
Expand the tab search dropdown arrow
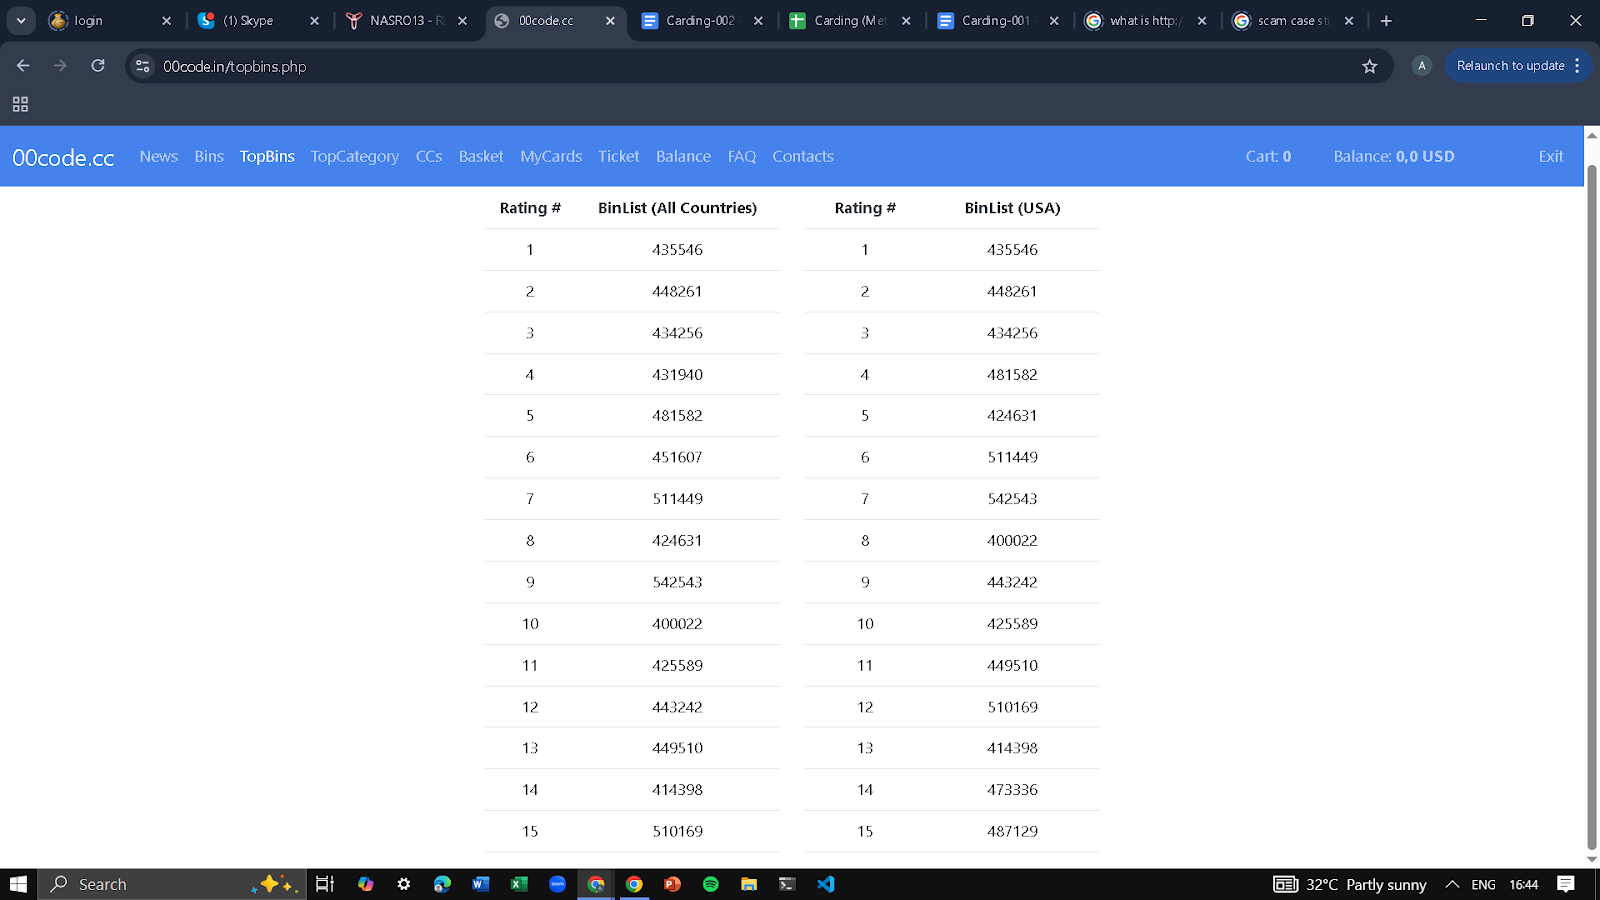click(21, 20)
